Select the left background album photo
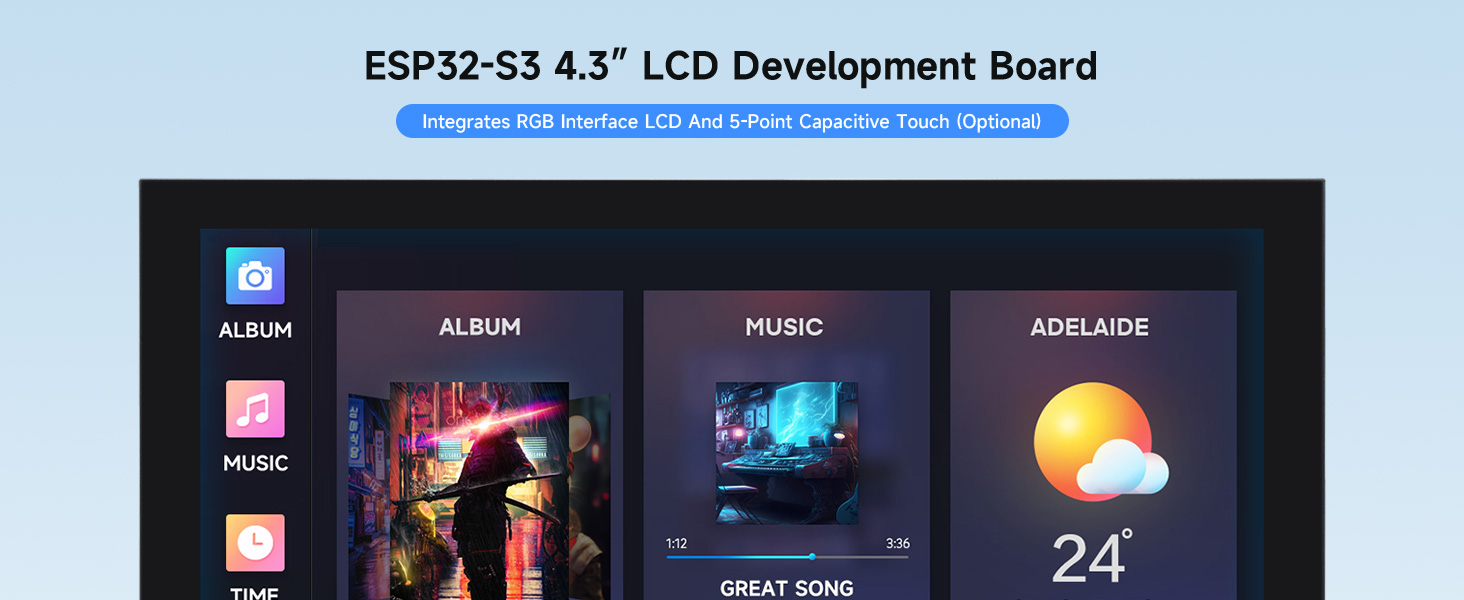The image size is (1464, 600). [368, 497]
